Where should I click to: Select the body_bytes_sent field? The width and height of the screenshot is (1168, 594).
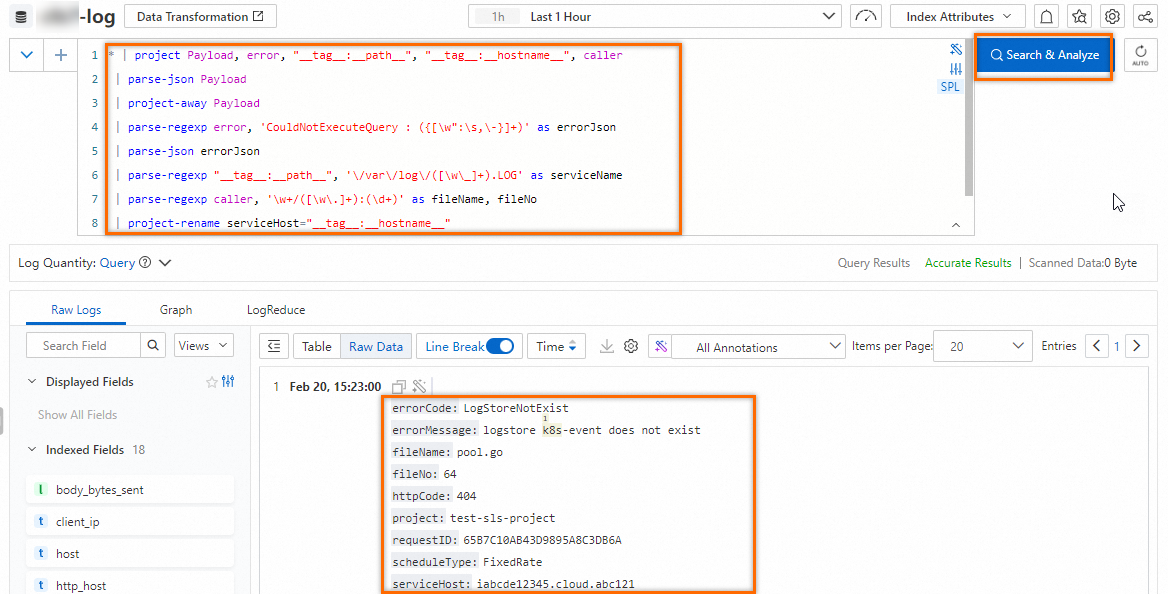130,490
